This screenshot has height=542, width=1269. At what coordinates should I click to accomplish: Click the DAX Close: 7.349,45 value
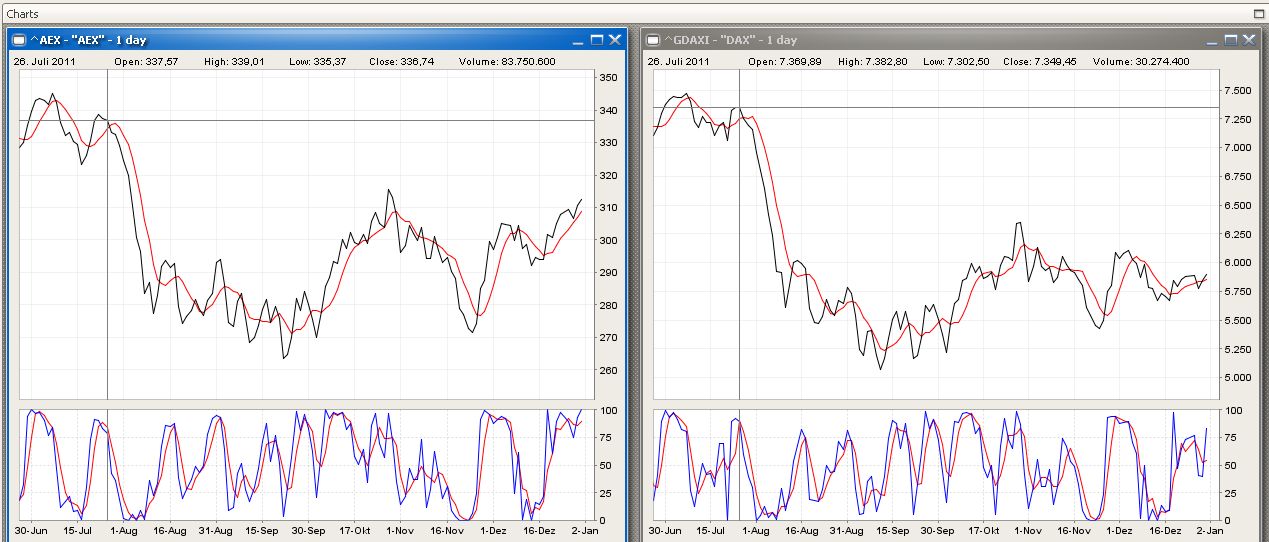(1041, 62)
